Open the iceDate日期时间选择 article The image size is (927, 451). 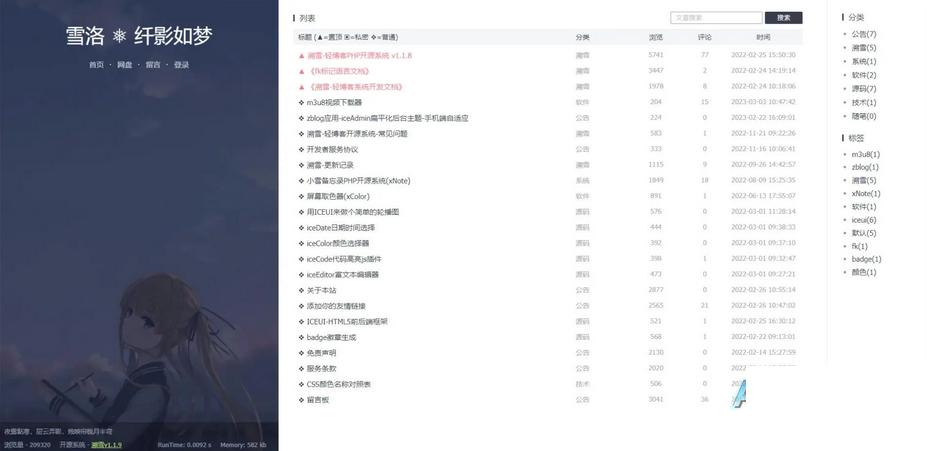(341, 228)
